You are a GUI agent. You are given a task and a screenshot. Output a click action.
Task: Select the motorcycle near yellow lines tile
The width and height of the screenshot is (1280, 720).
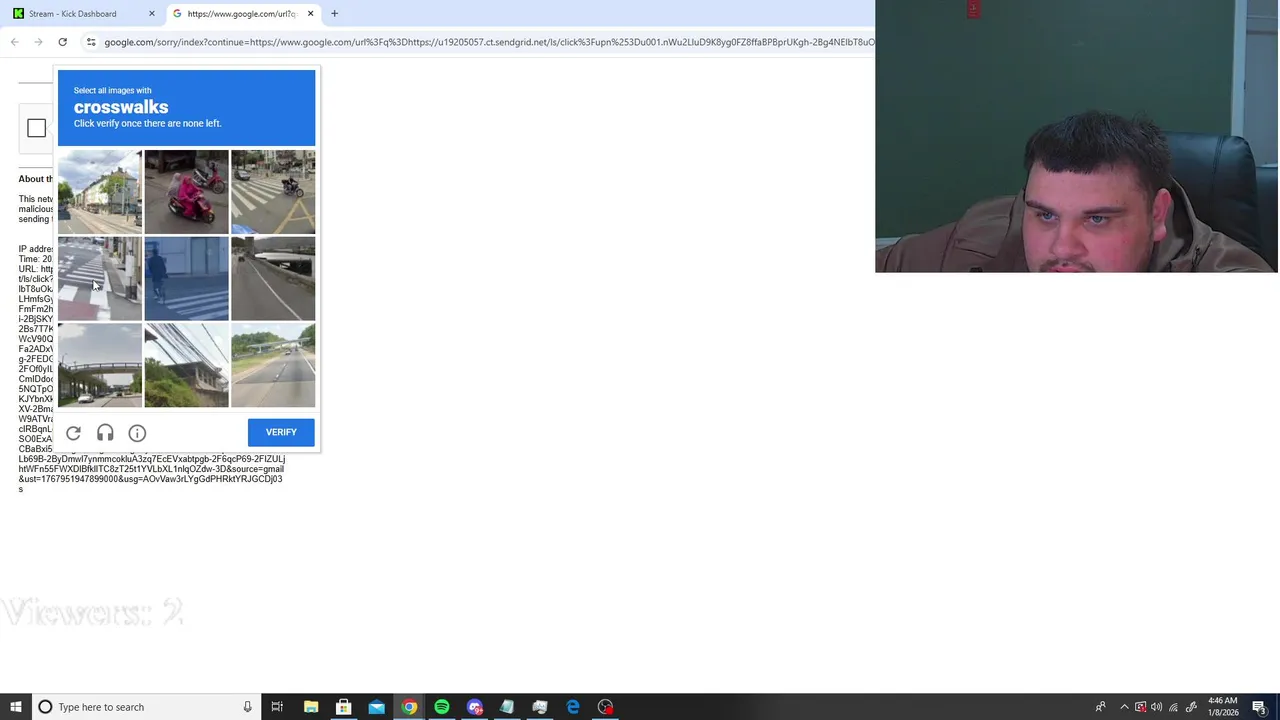click(x=273, y=192)
